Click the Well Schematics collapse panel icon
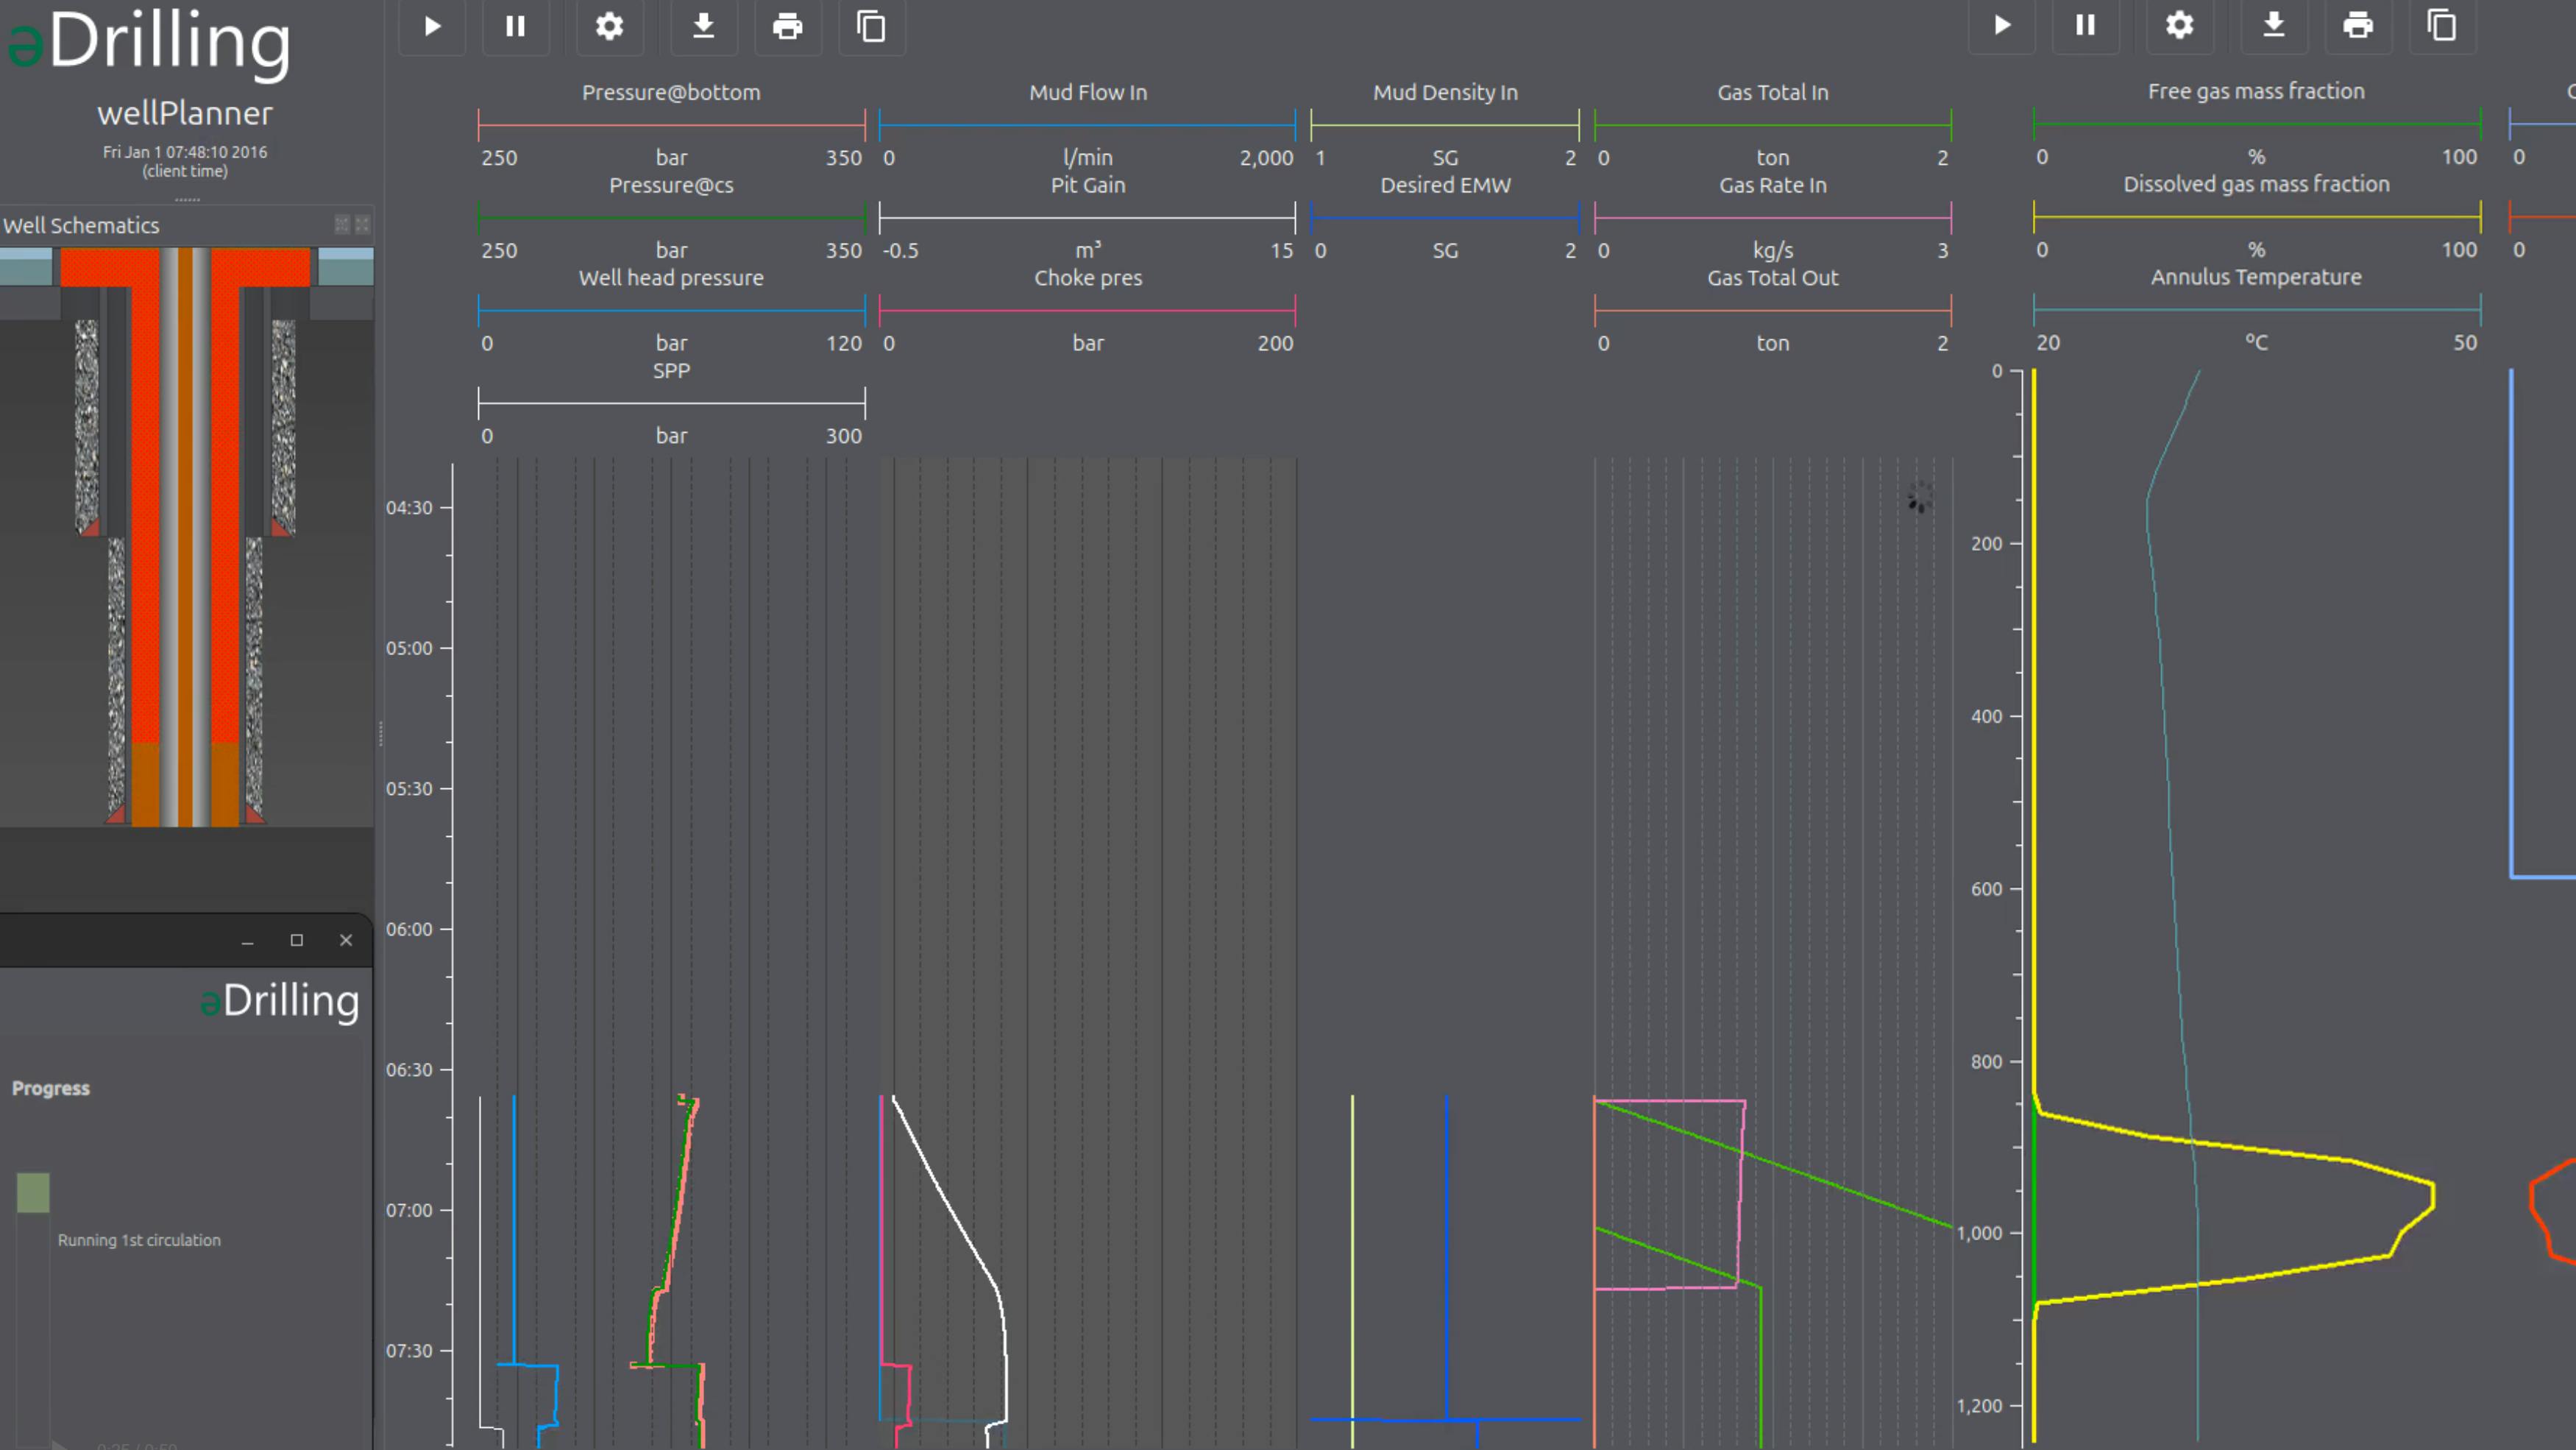Screen dimensions: 2576x1450 click(362, 225)
